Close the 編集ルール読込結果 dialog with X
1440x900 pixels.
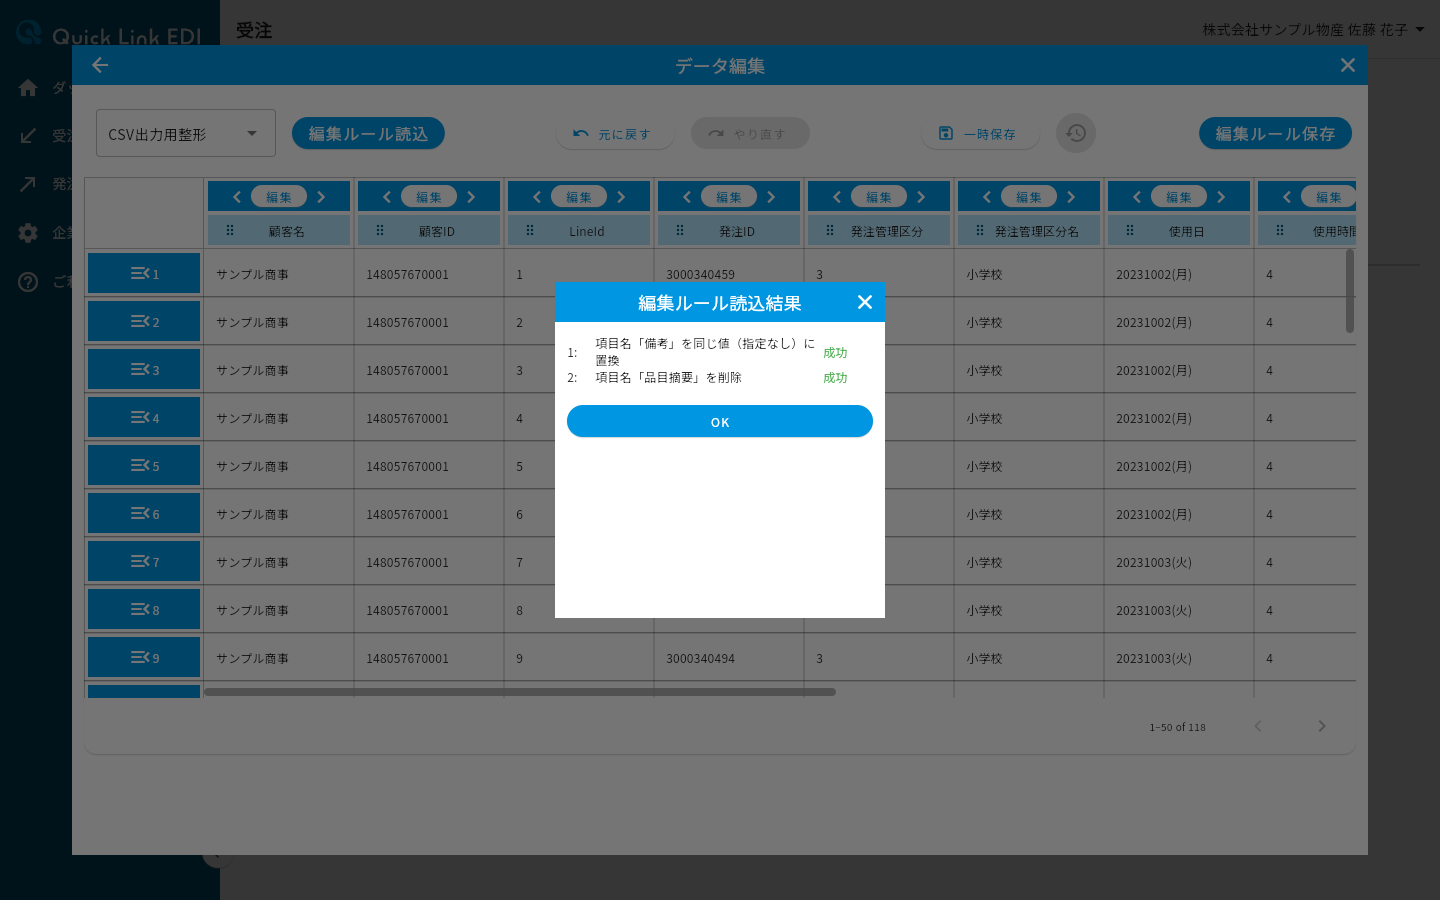[x=865, y=302]
